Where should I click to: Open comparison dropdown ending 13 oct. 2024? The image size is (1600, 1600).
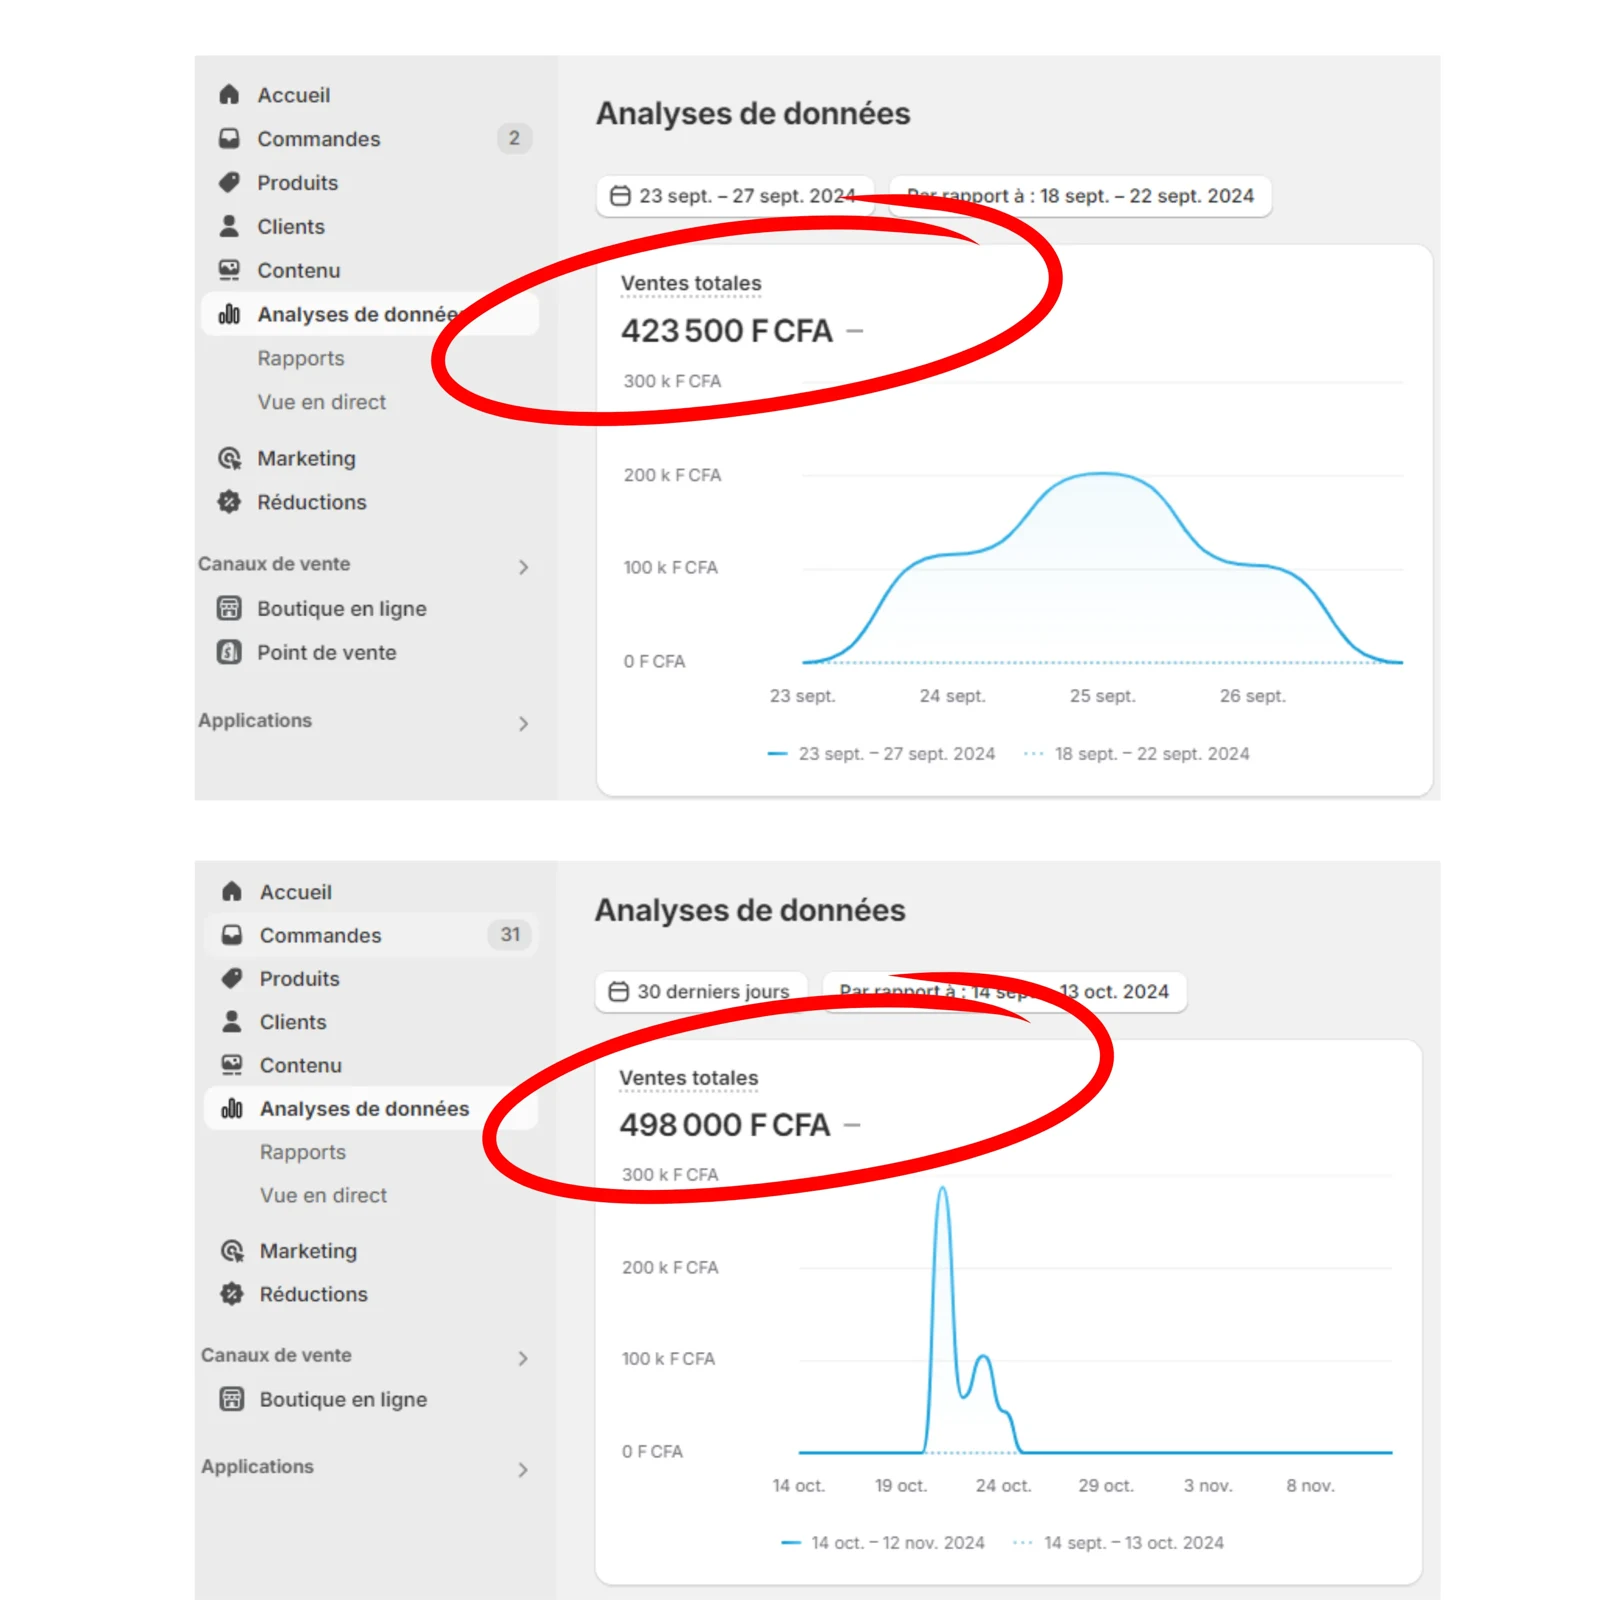[x=1004, y=992]
